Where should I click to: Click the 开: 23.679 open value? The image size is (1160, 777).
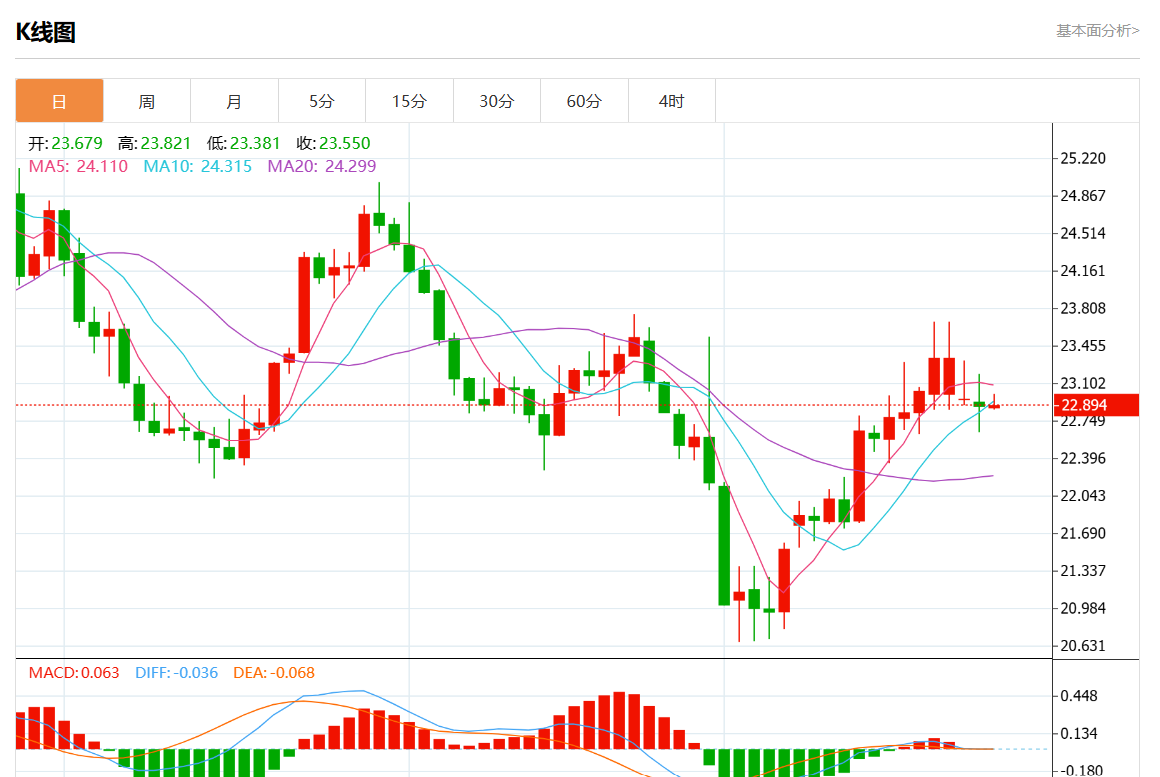(x=65, y=144)
